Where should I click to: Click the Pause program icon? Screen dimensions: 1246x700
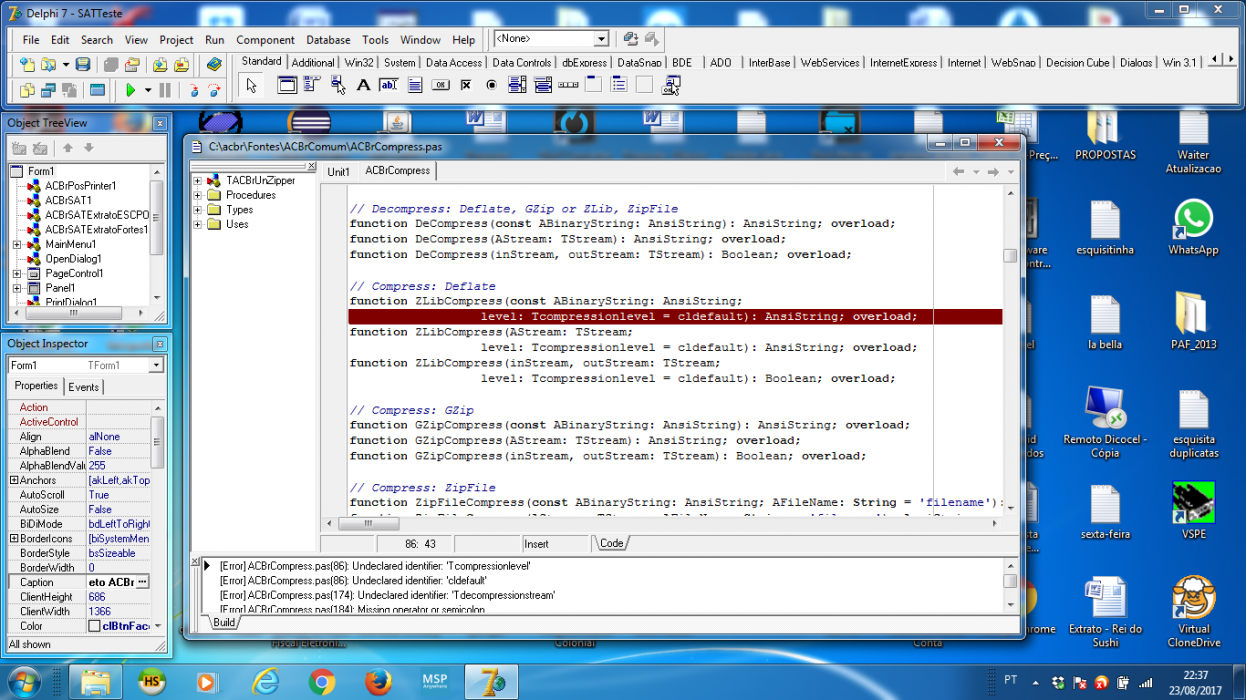165,90
